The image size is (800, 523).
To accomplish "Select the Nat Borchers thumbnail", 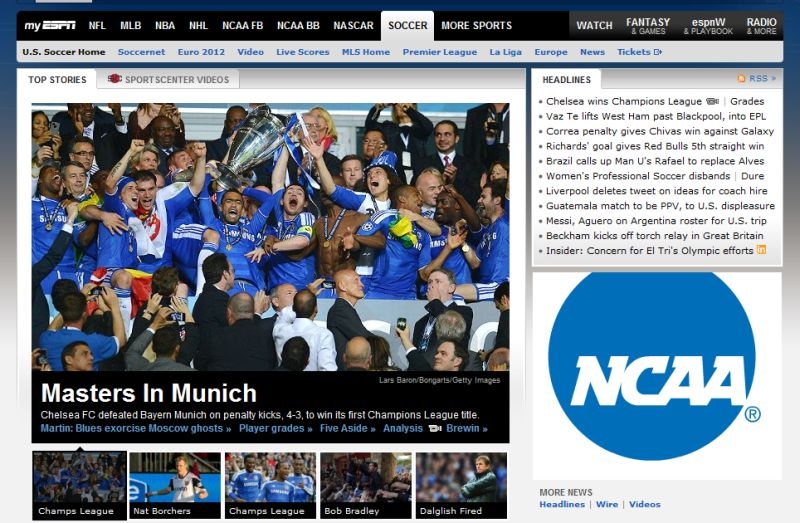I will point(175,485).
